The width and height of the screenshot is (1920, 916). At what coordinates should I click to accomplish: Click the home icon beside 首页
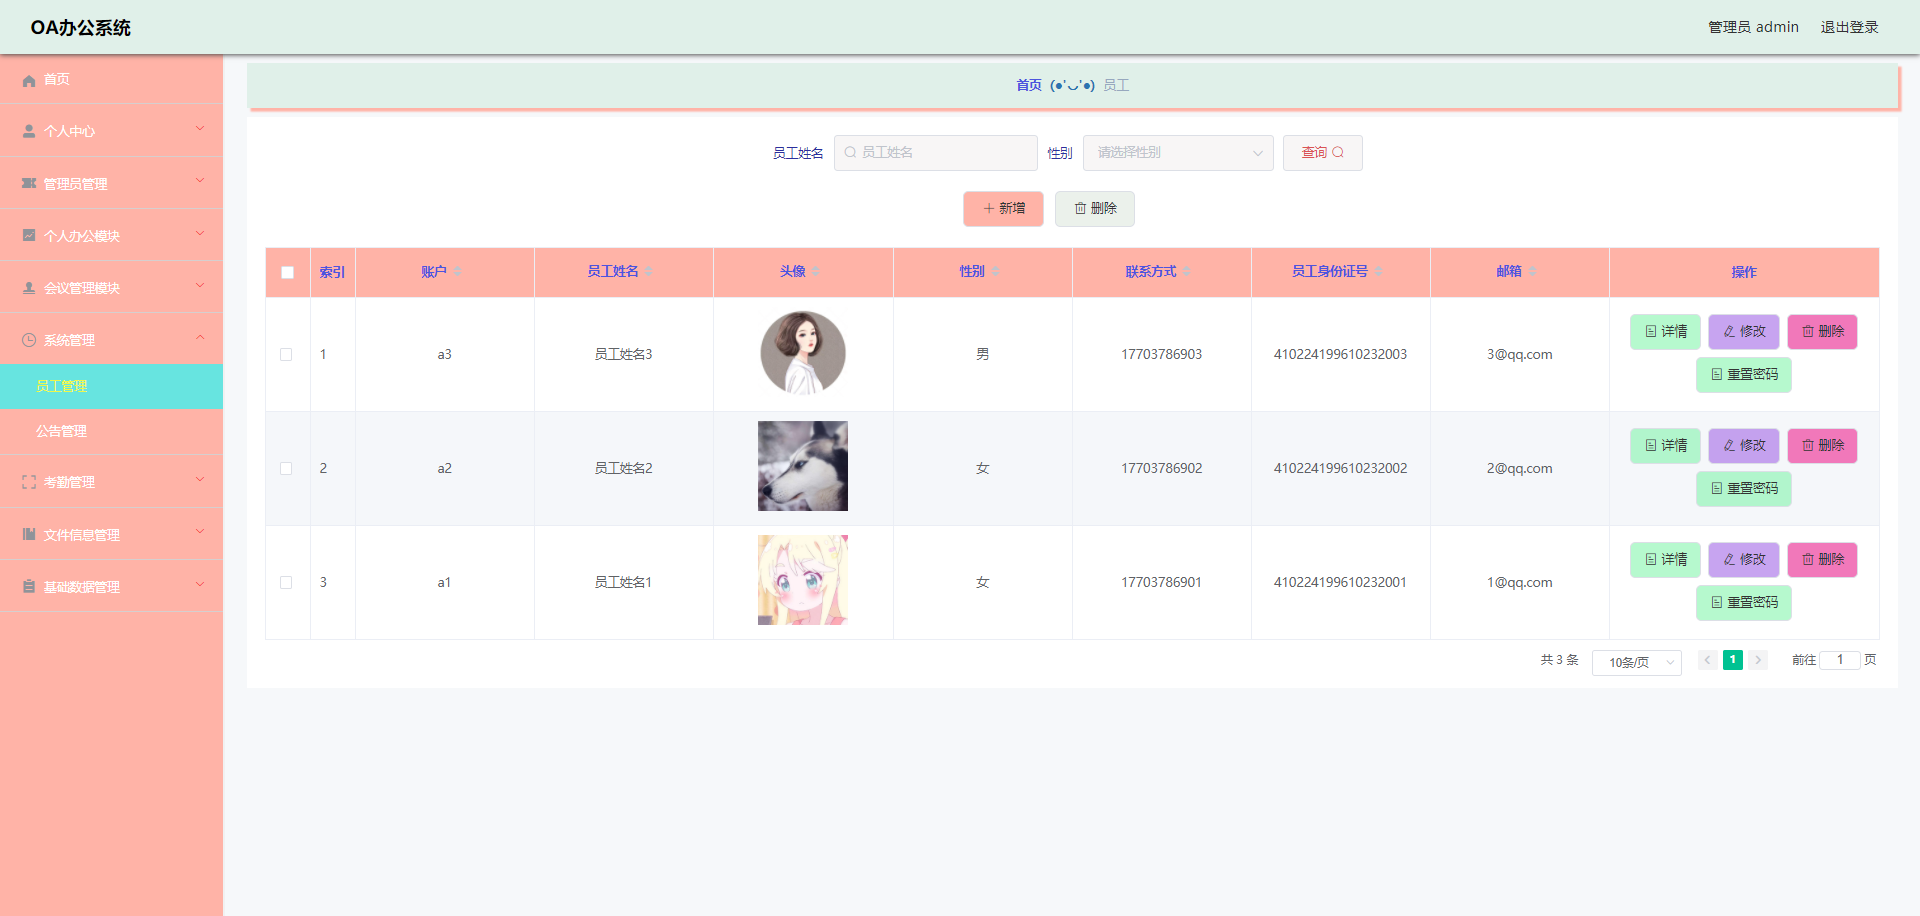coord(29,80)
